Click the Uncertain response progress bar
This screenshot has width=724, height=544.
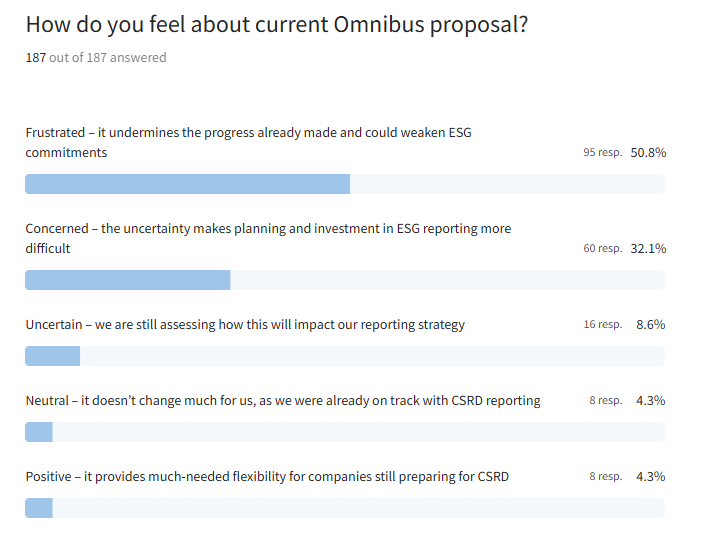point(344,356)
